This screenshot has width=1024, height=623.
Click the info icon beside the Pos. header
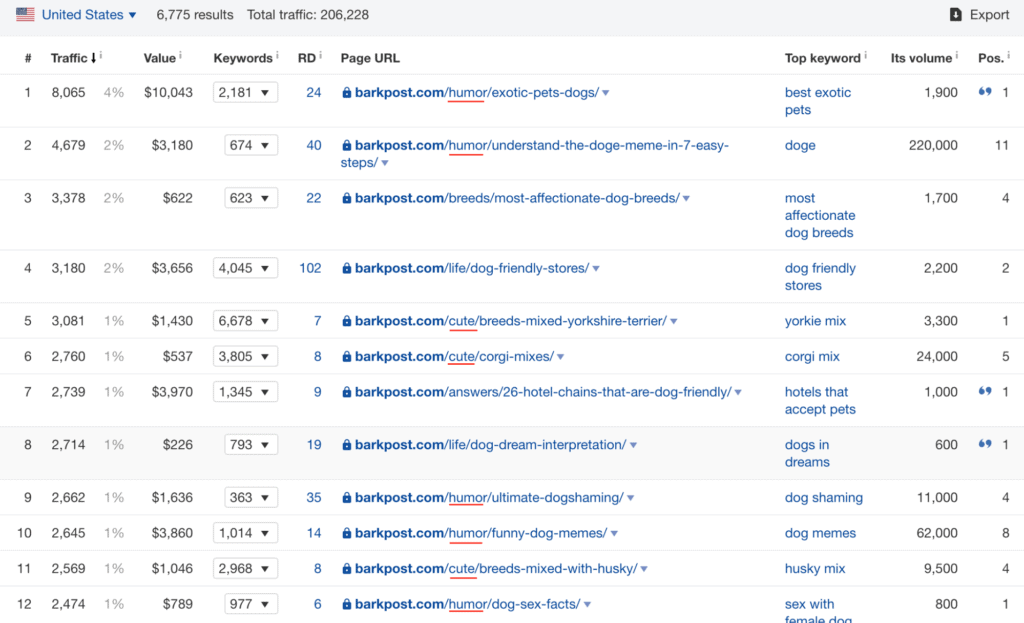1008,56
